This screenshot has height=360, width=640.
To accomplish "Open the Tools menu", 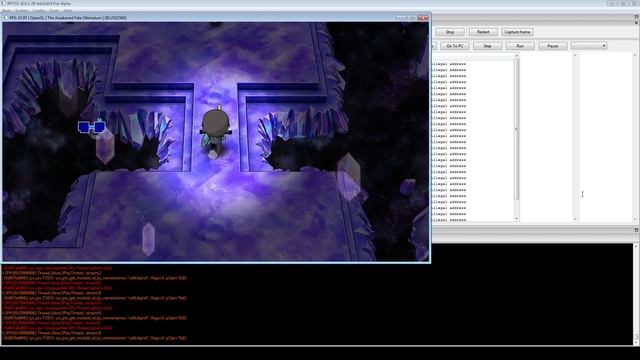I will [x=54, y=11].
